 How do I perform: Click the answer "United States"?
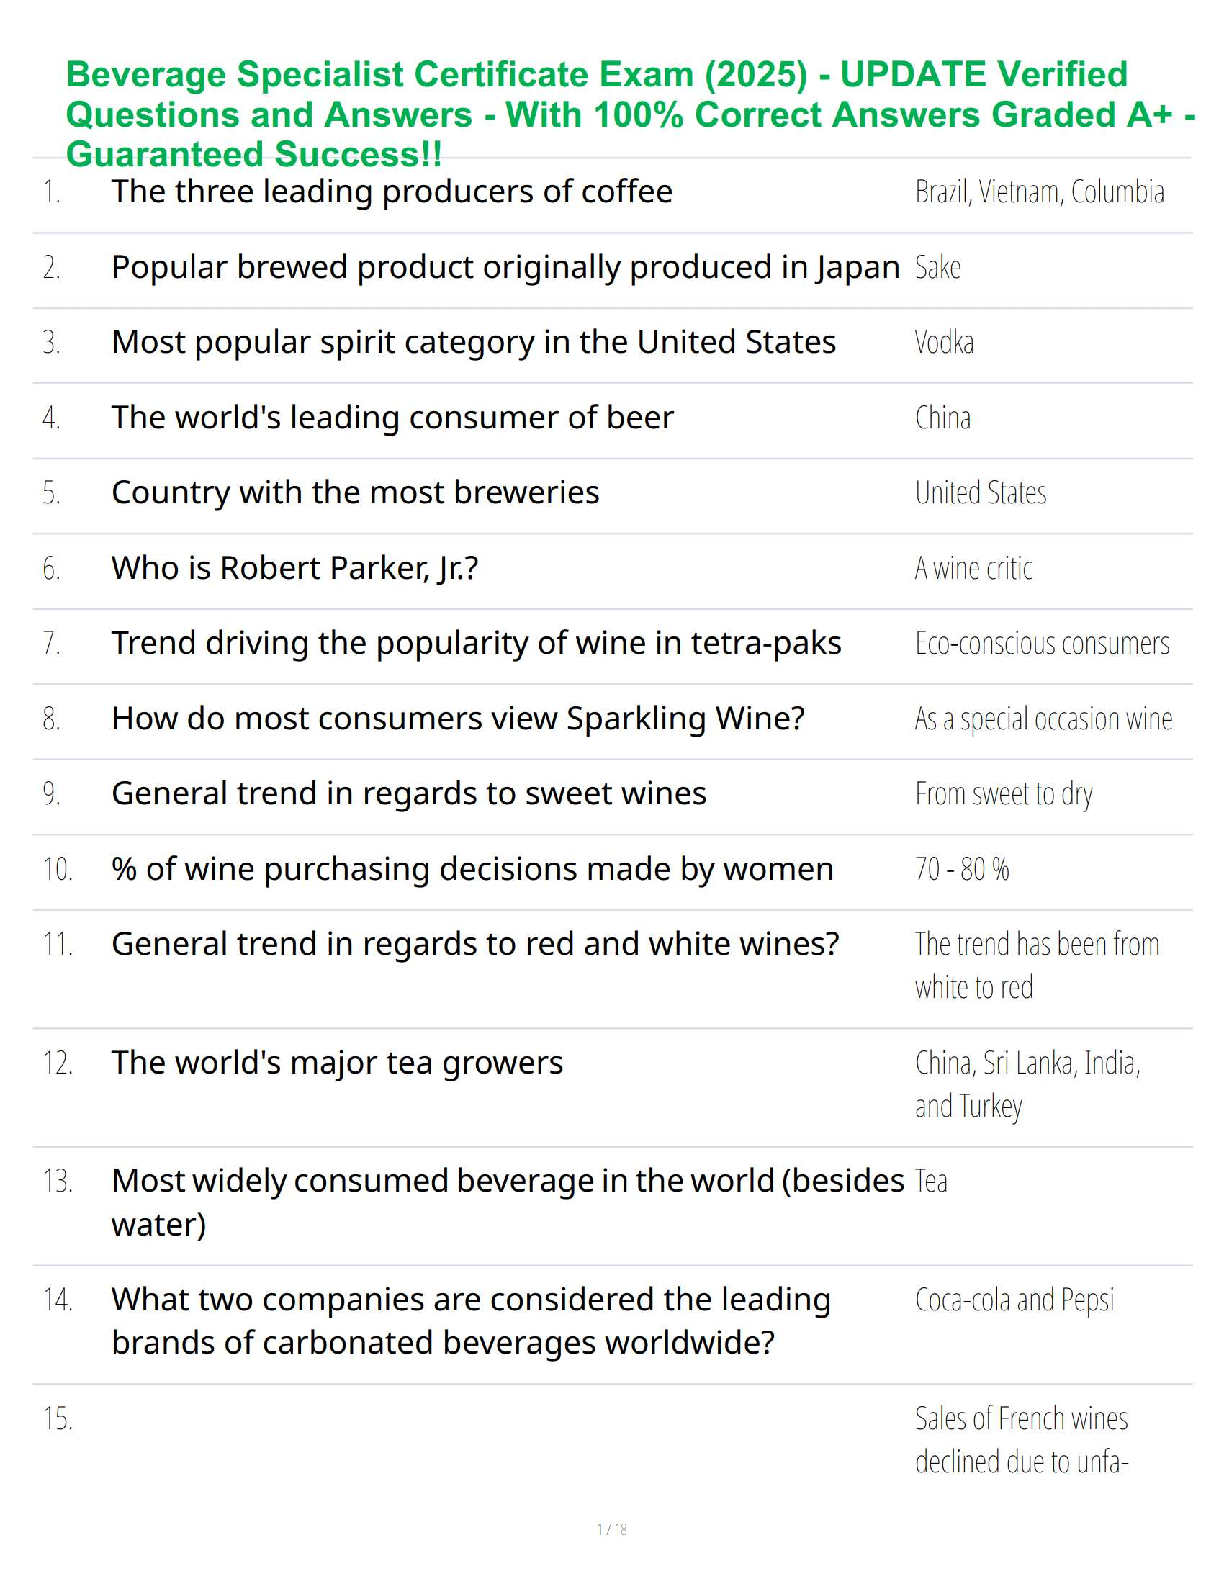click(x=980, y=493)
